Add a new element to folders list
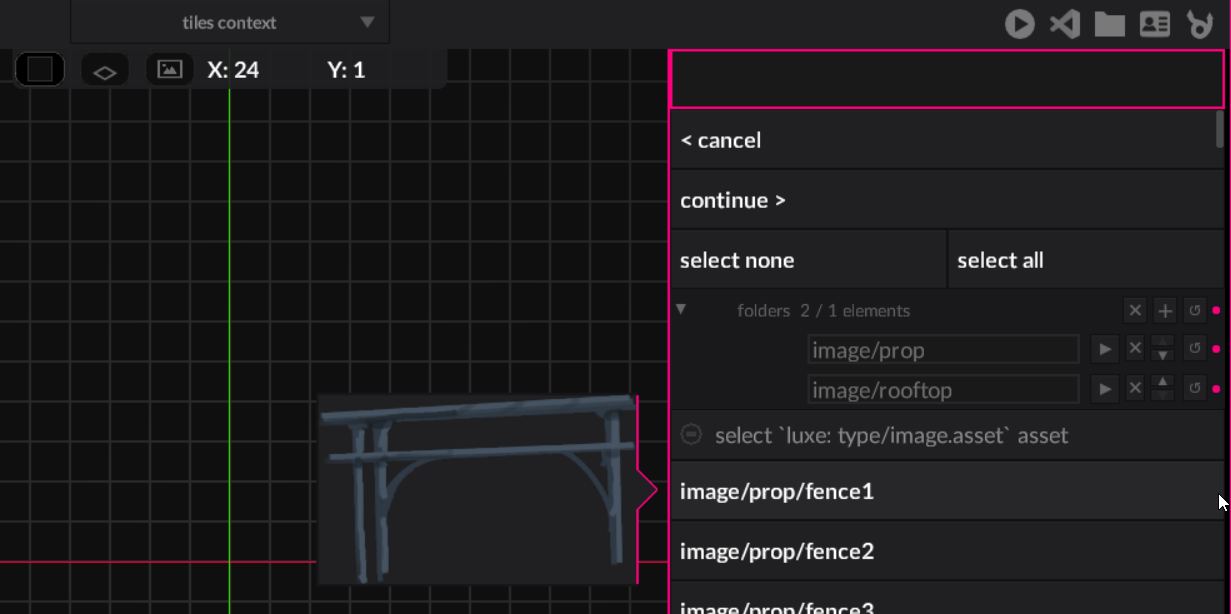1231x614 pixels. pos(1164,311)
